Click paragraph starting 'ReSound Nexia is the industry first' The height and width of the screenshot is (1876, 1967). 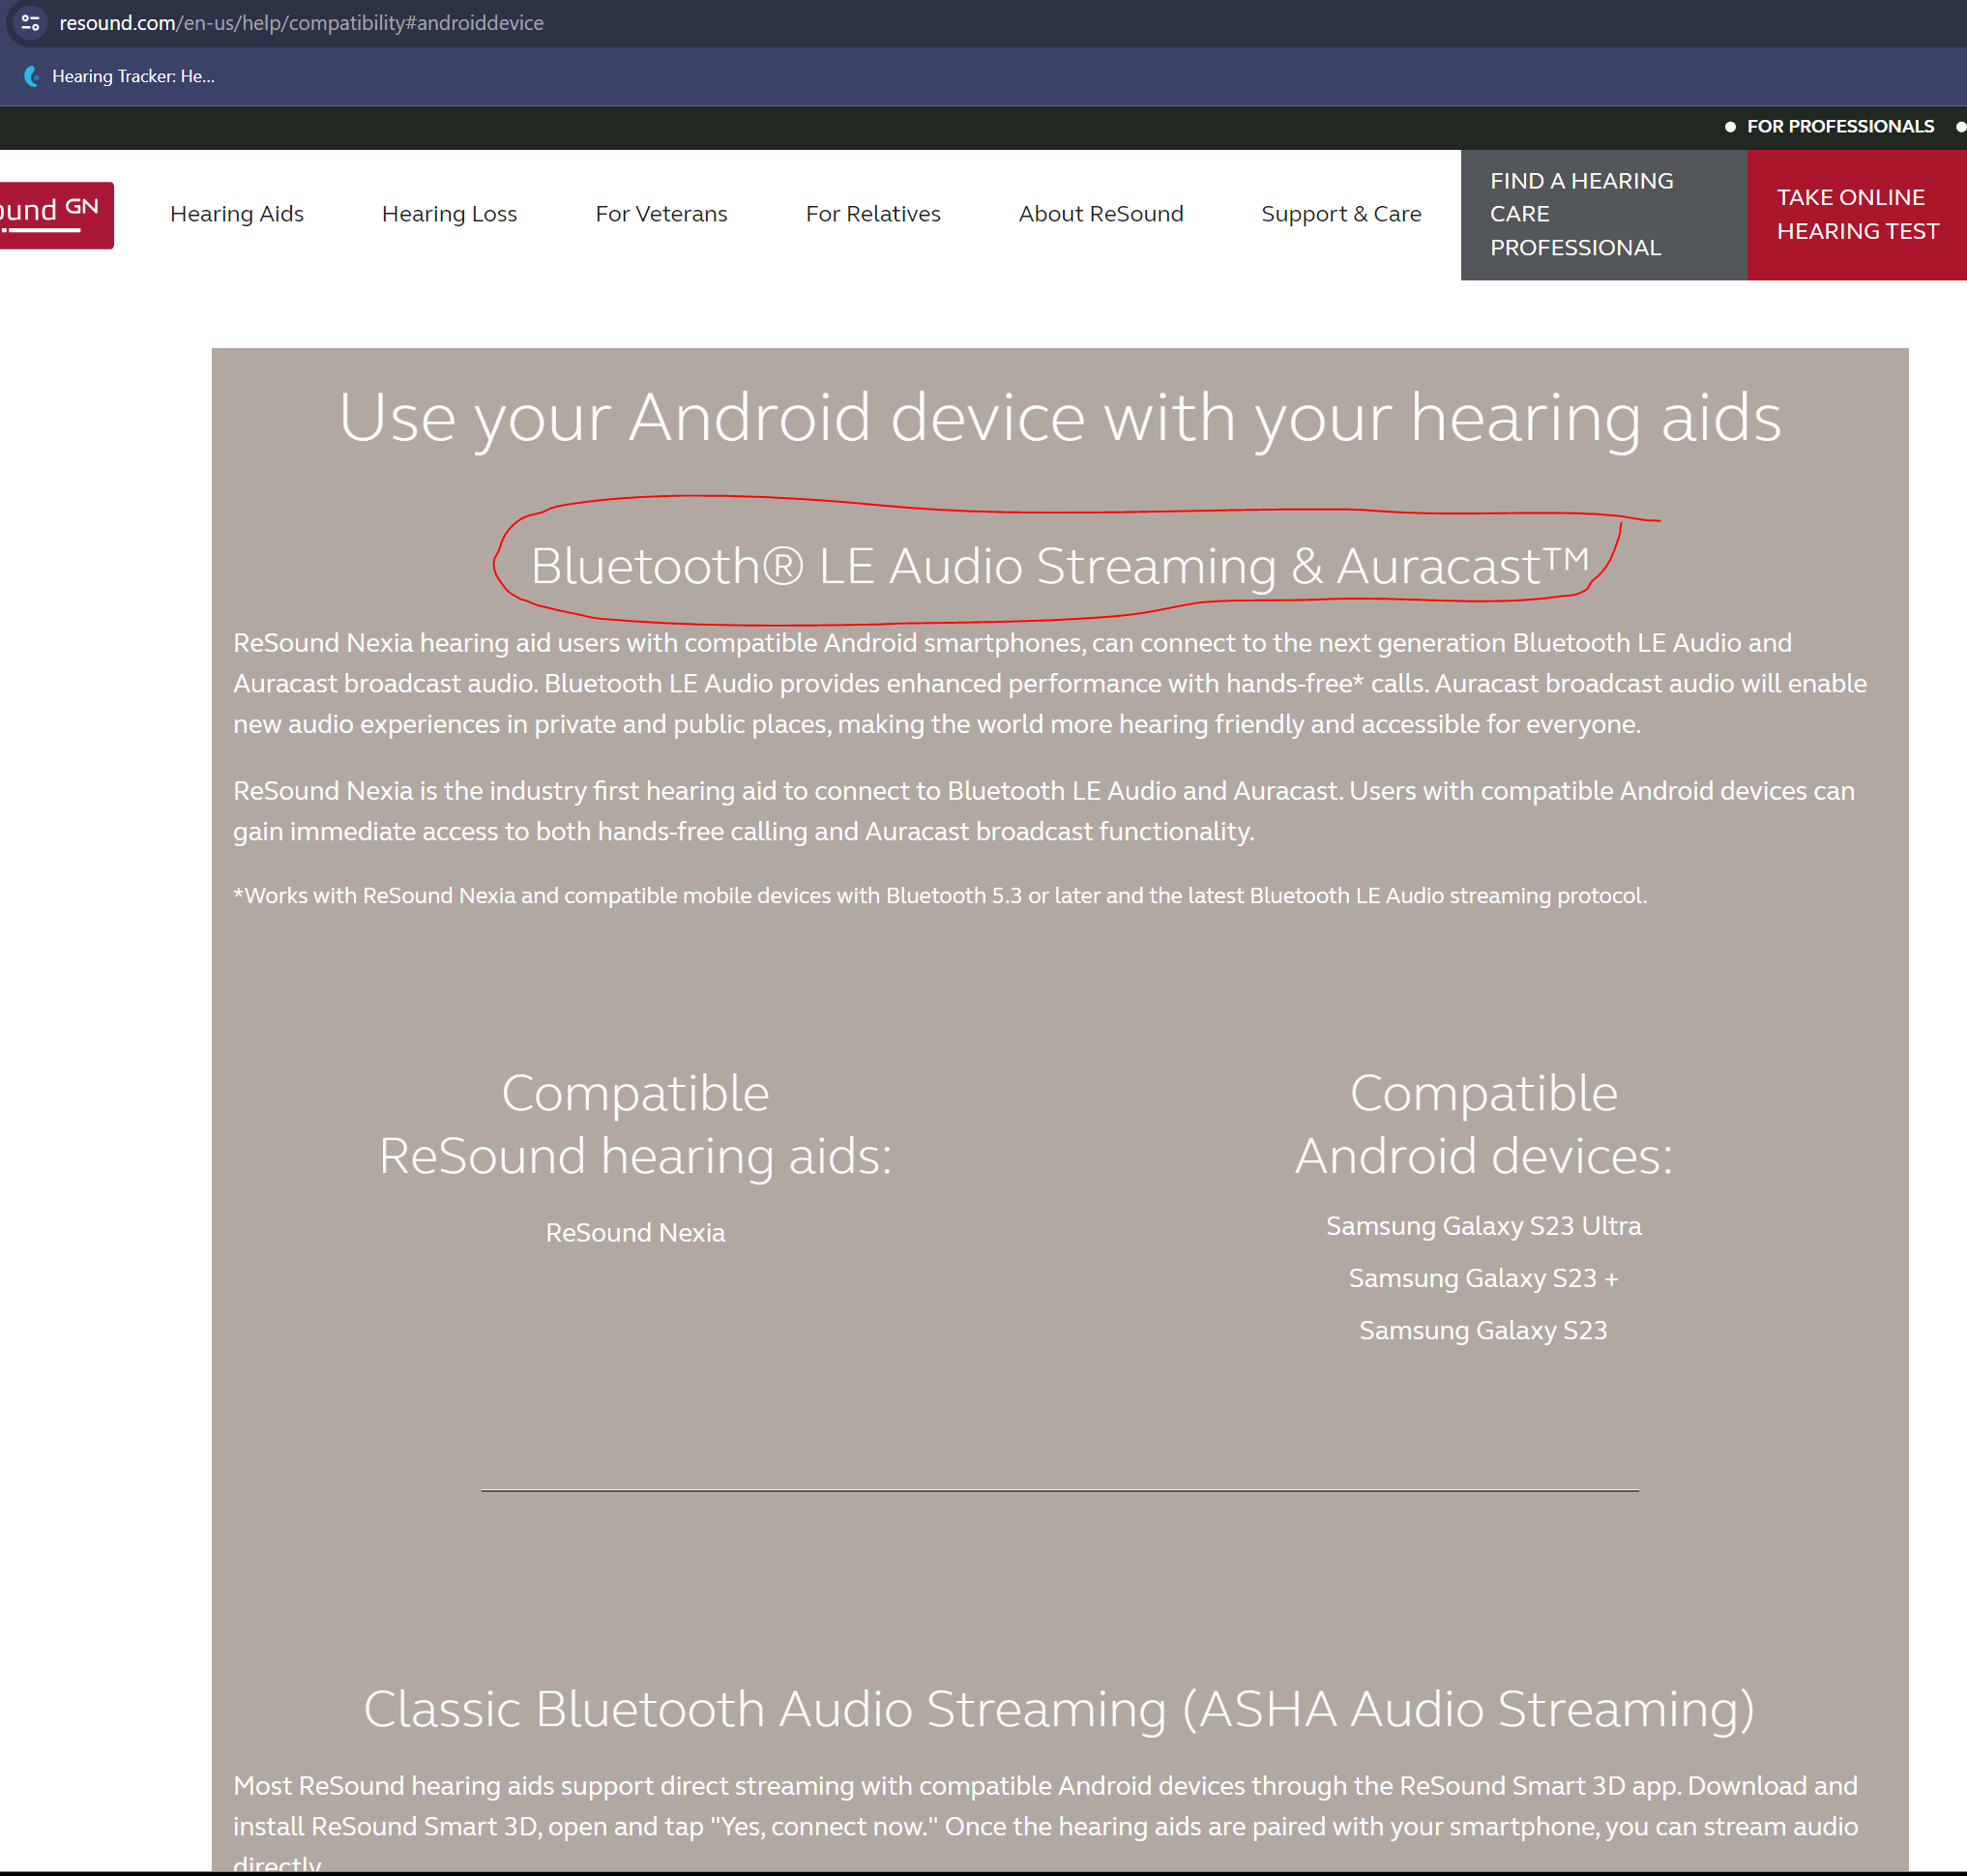tap(1044, 811)
